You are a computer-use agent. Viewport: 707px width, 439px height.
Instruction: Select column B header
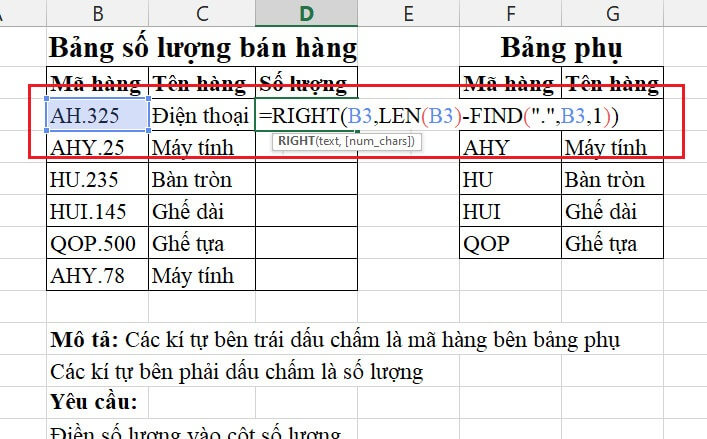tap(97, 14)
